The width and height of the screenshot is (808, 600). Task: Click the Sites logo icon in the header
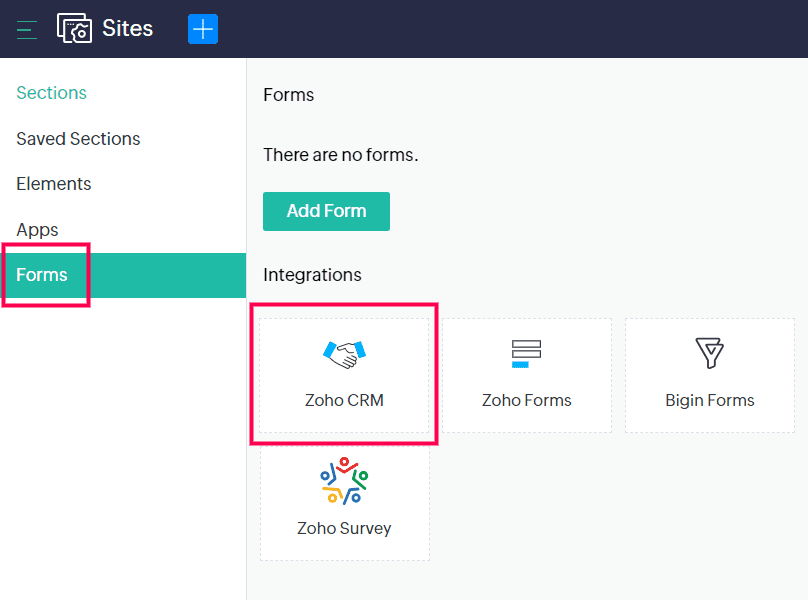pyautogui.click(x=74, y=29)
